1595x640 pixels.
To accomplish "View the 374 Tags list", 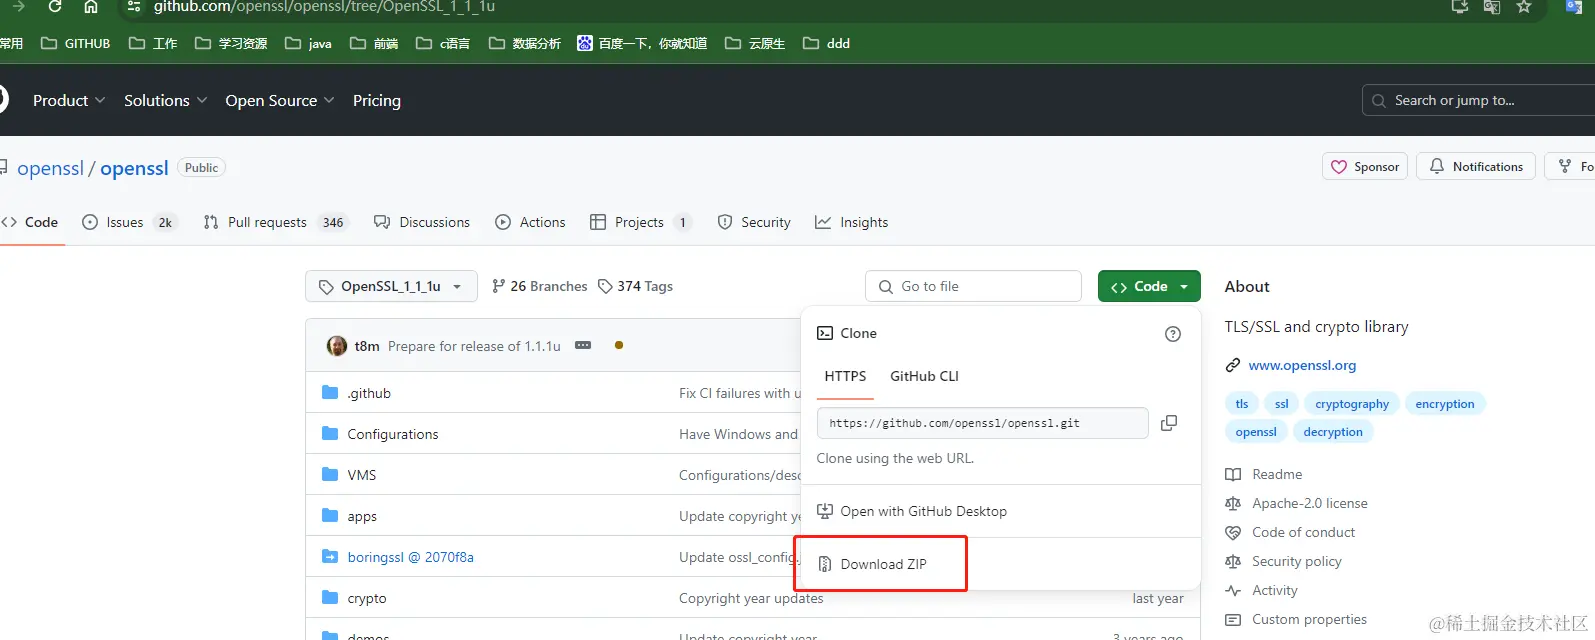I will pyautogui.click(x=635, y=286).
